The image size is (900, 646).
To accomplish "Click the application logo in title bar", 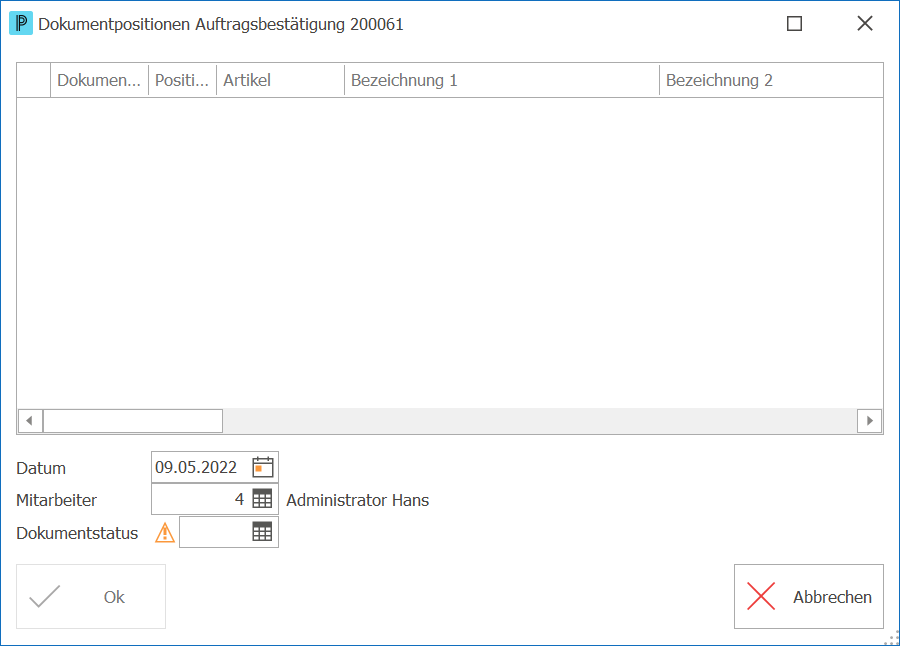I will click(21, 24).
